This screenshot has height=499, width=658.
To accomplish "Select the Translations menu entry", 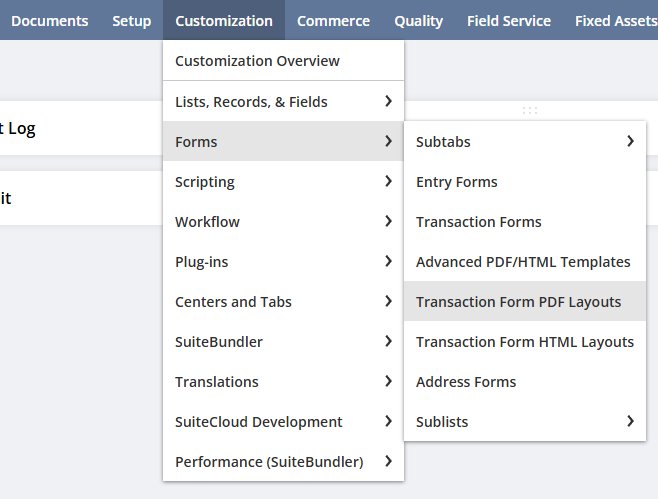I will coord(283,381).
